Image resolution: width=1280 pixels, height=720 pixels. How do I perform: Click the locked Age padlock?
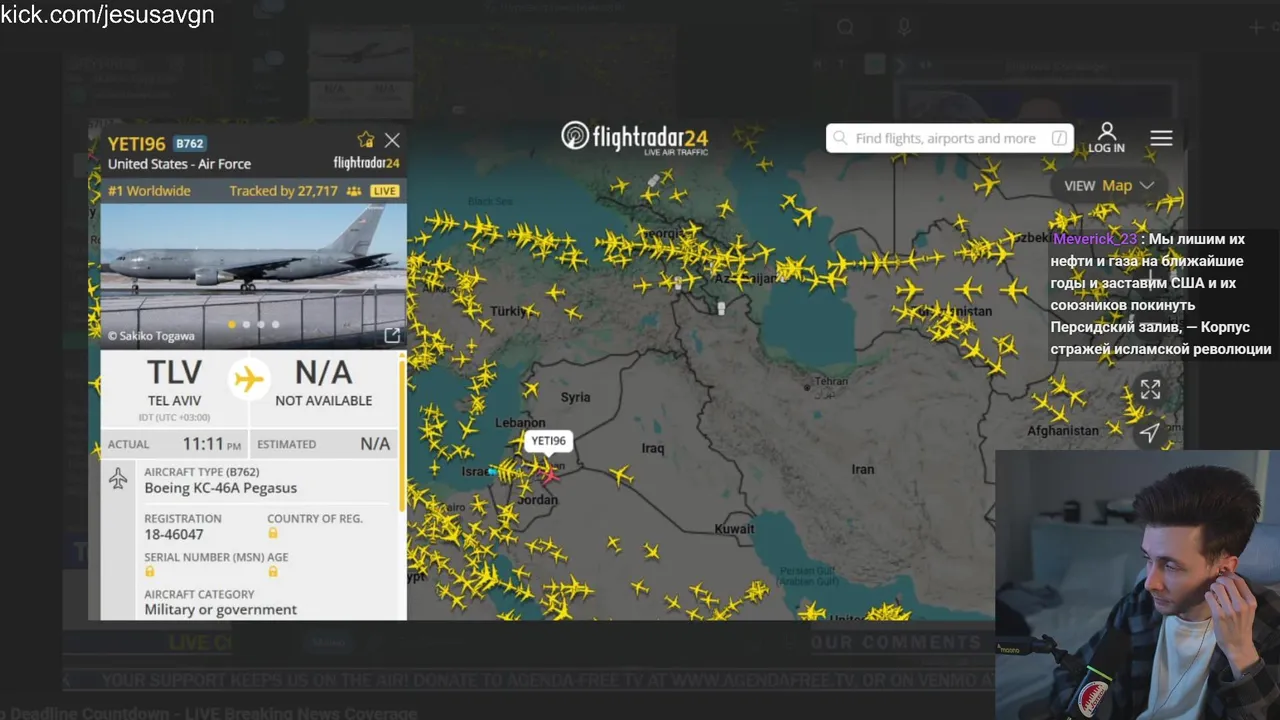click(272, 571)
